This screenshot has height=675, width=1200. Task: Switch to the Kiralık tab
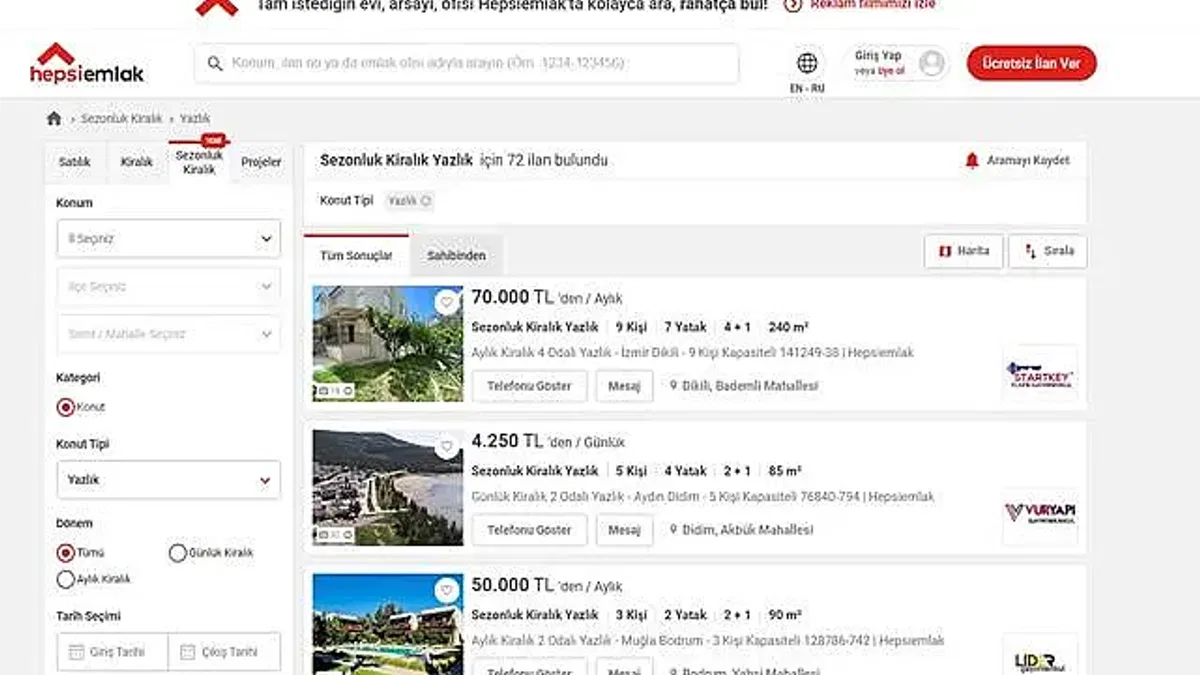pos(137,162)
